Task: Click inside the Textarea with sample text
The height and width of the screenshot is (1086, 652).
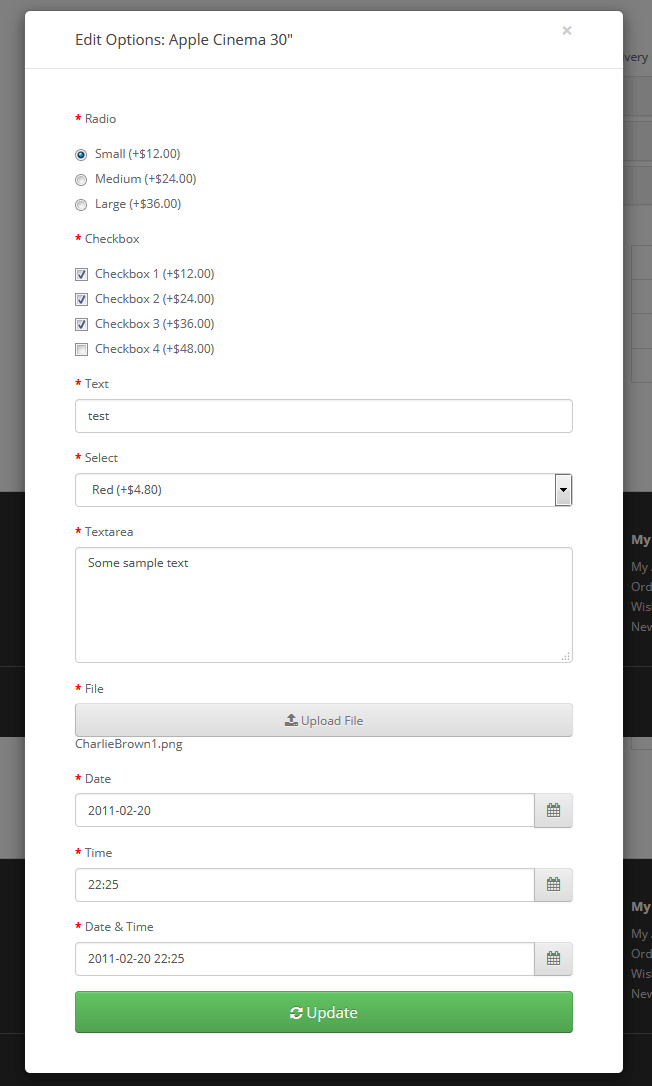Action: coord(324,605)
